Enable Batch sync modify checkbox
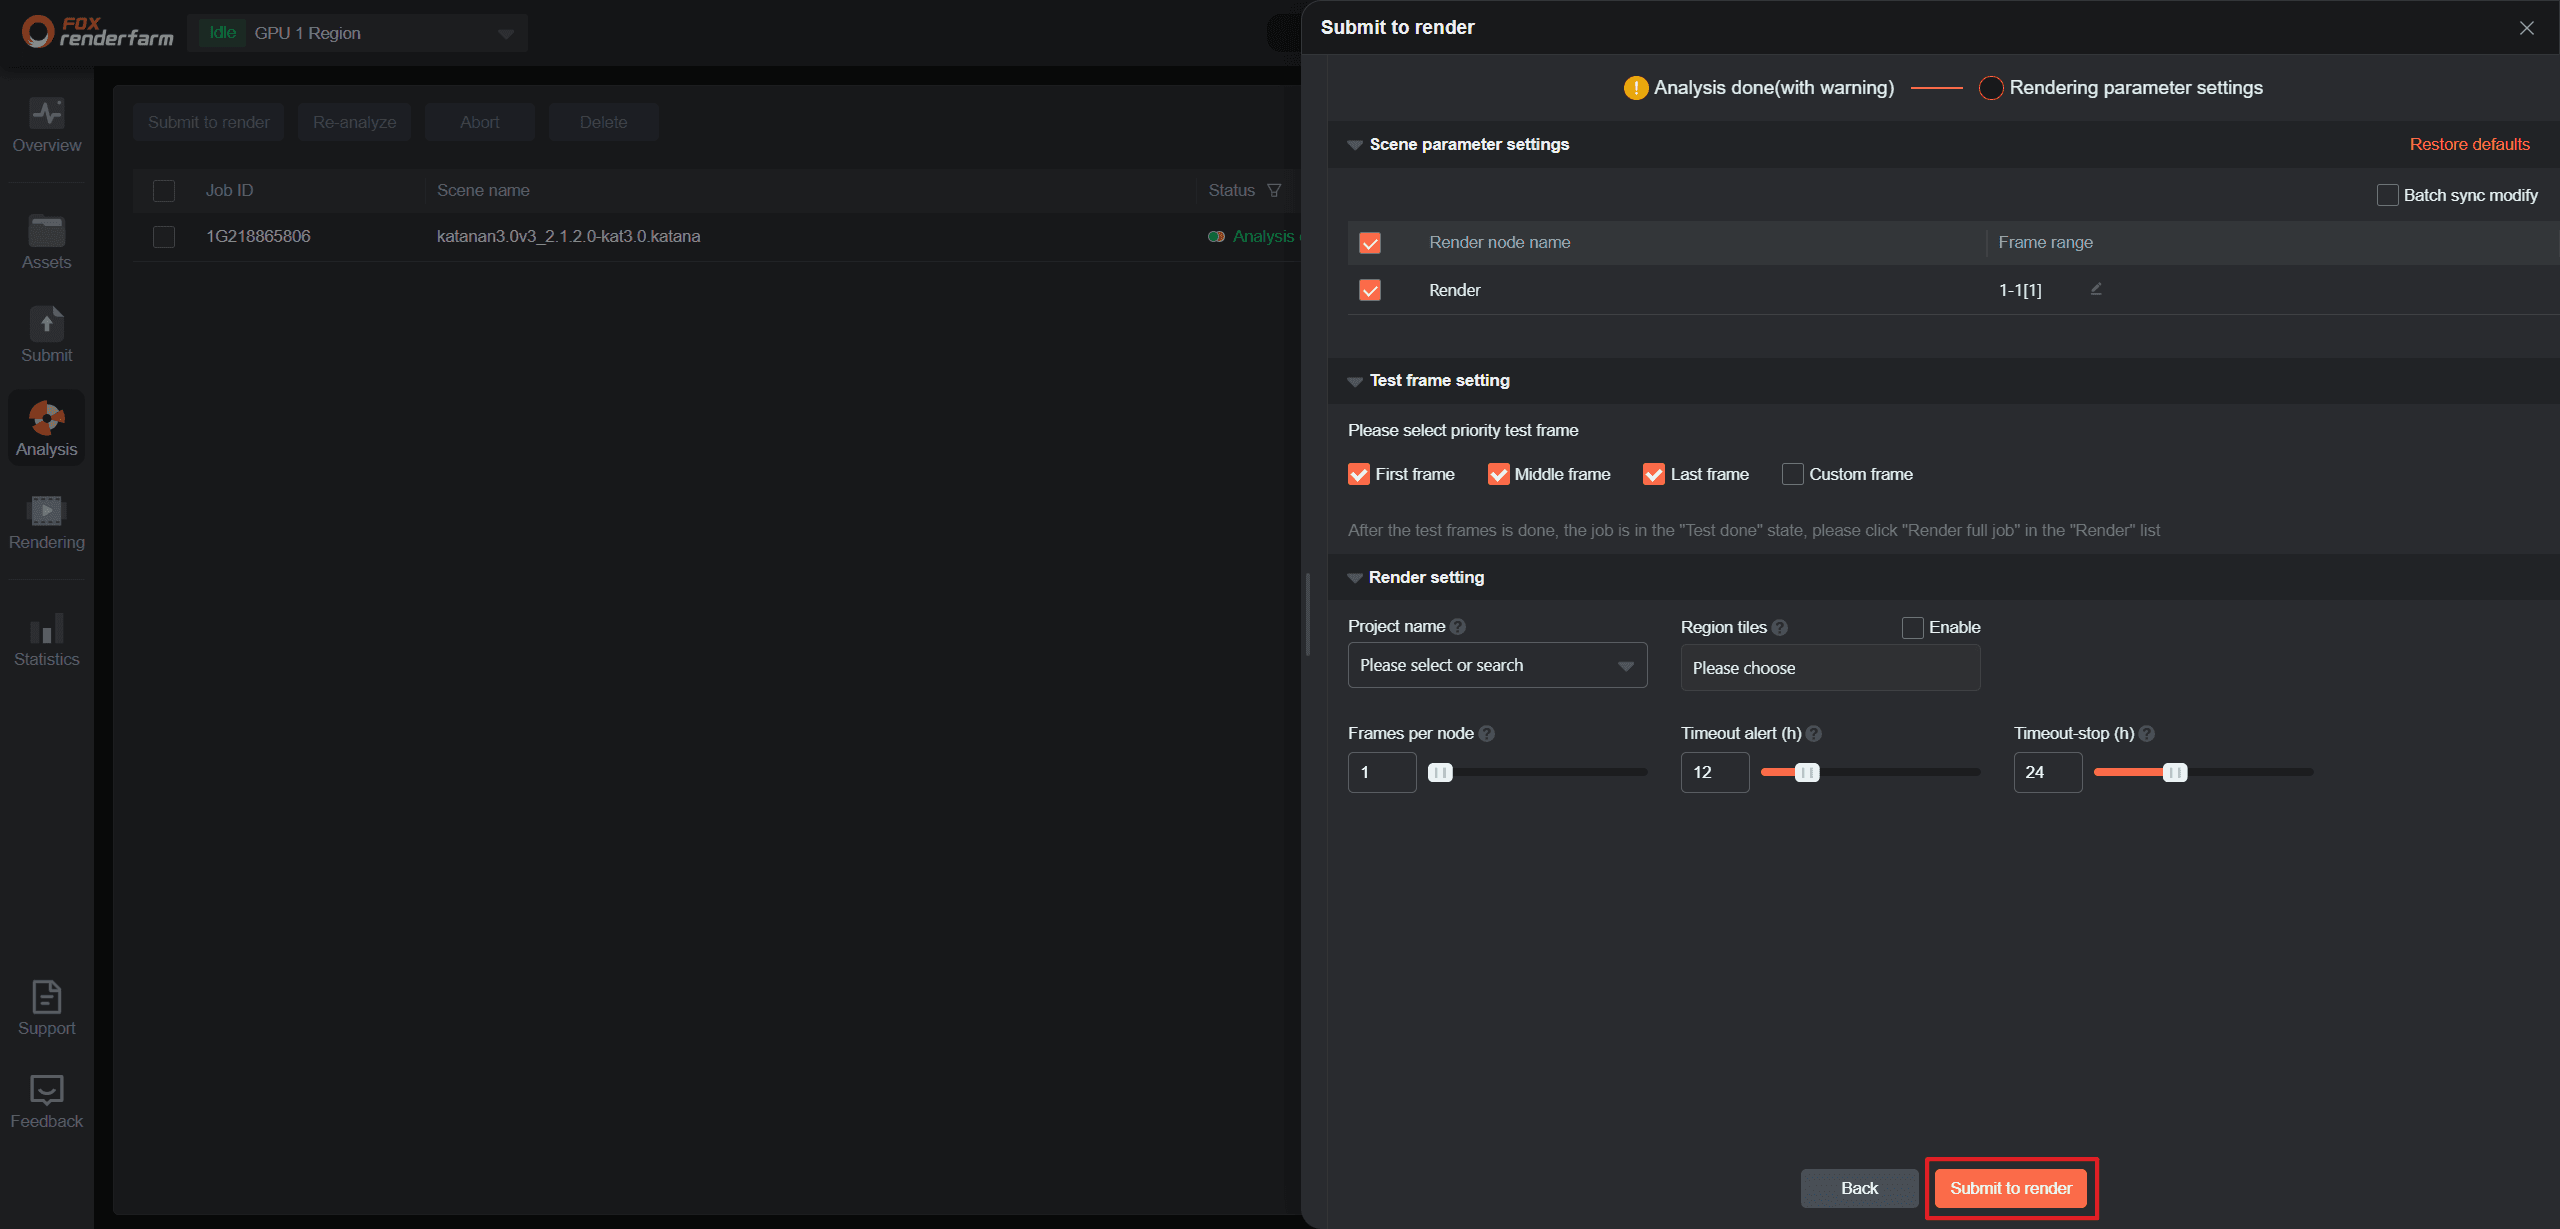The height and width of the screenshot is (1229, 2560). click(2387, 195)
